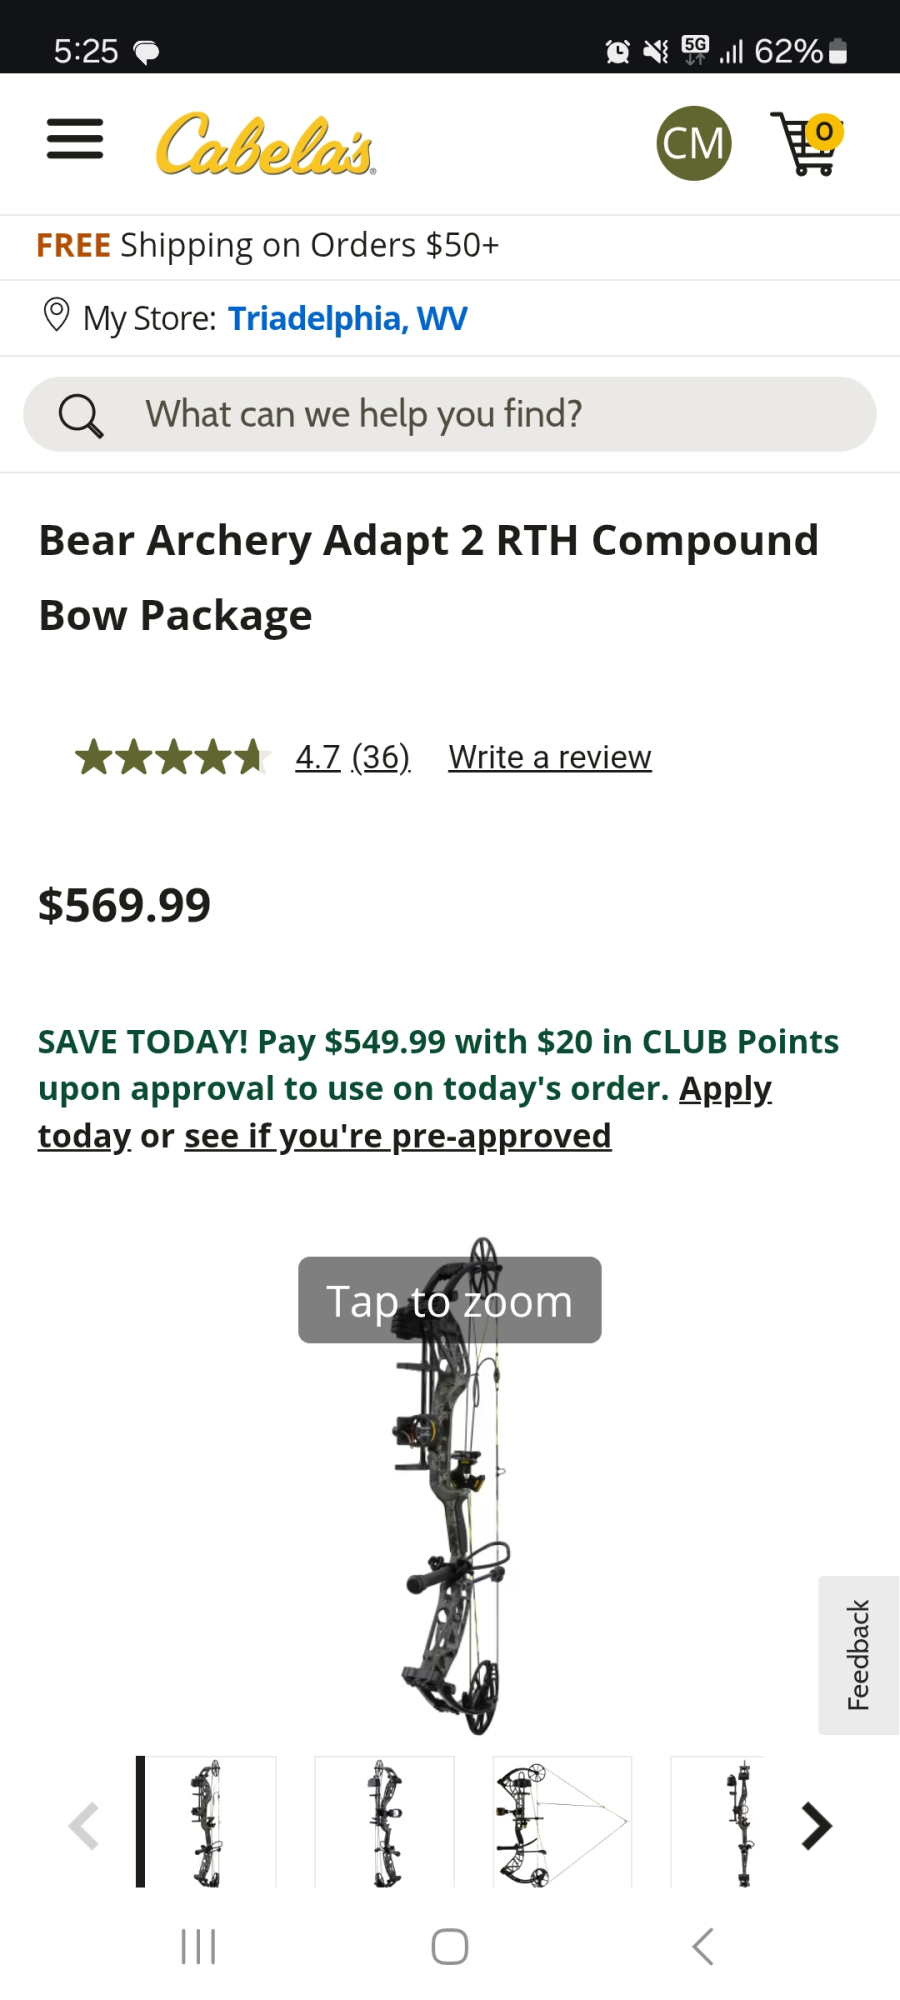Screen dimensions: 900x2000
Task: Open the Triadelphia, WV store link
Action: pos(347,318)
